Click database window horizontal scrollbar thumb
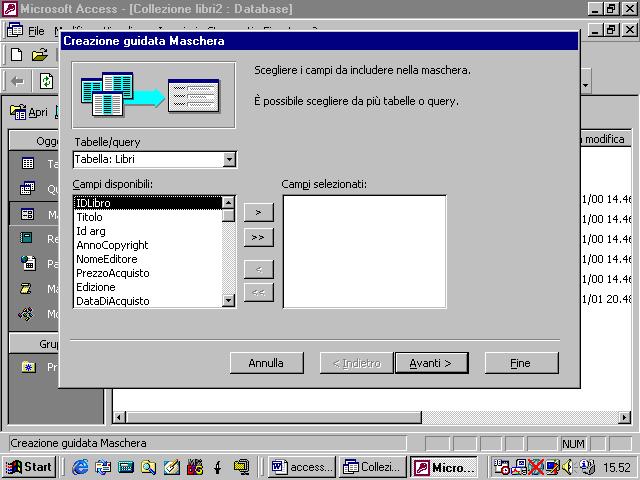The height and width of the screenshot is (480, 640). [274, 417]
